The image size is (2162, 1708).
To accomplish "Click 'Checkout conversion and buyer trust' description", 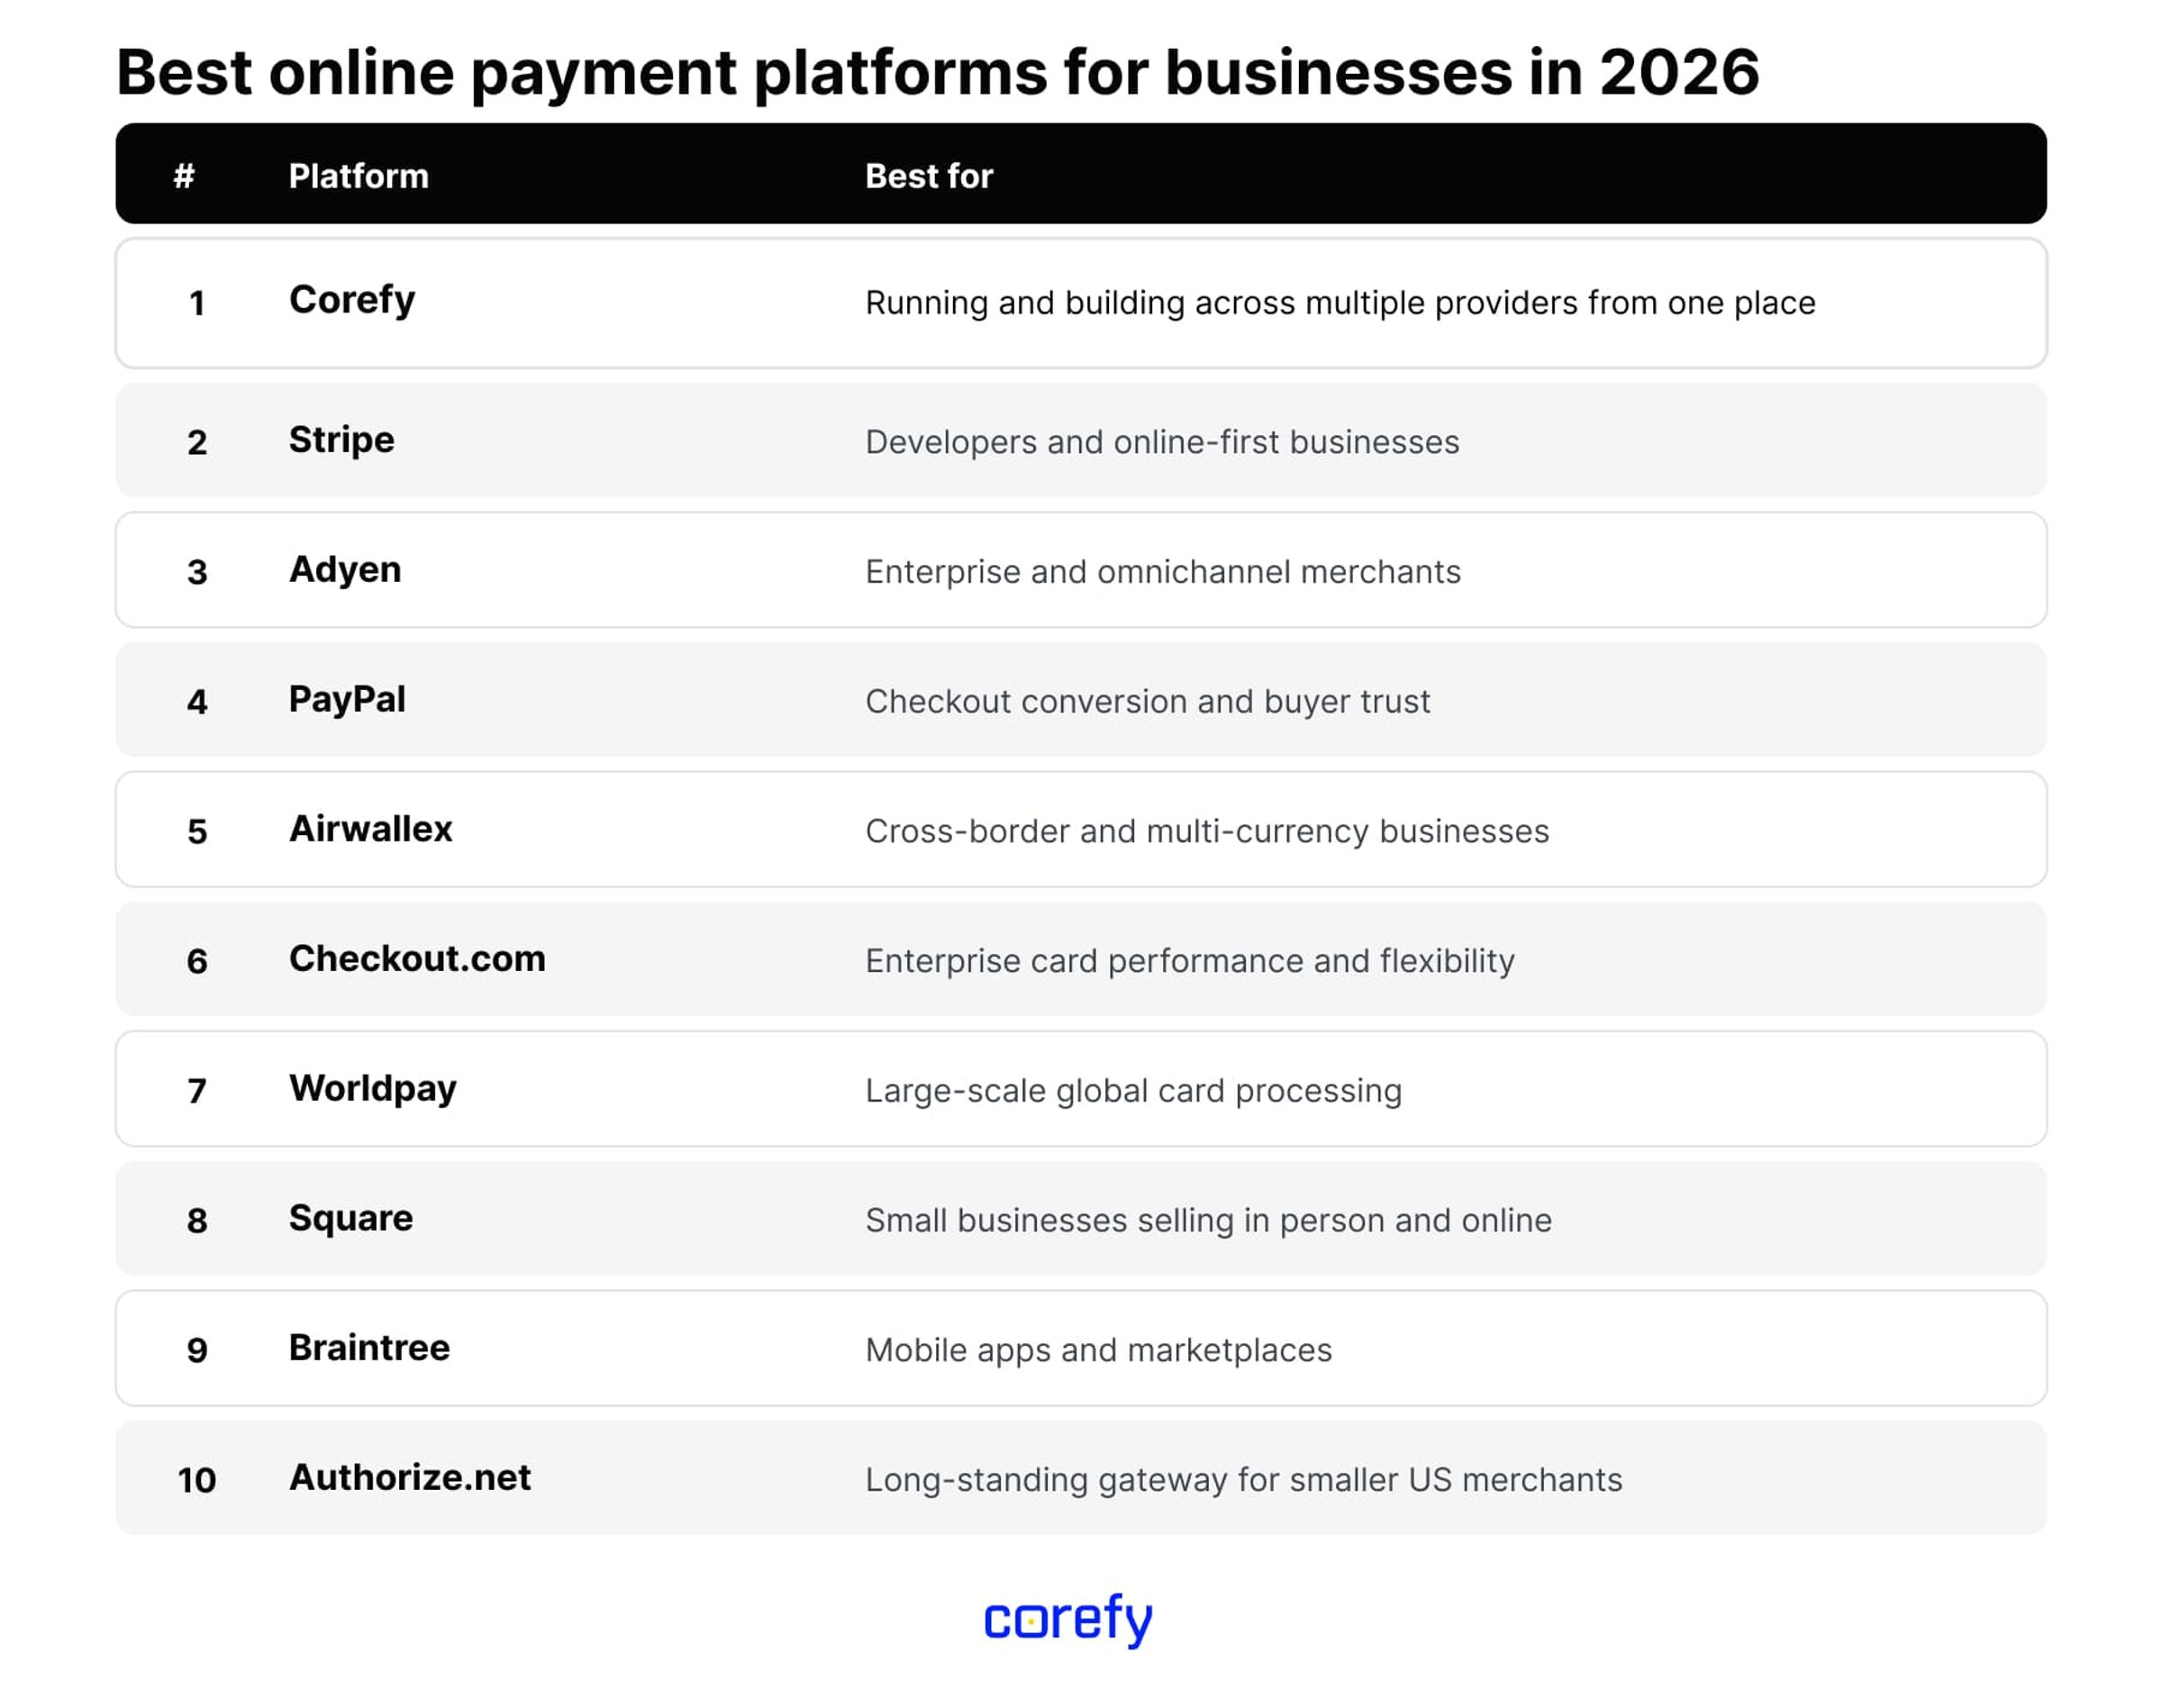I will click(x=1148, y=702).
